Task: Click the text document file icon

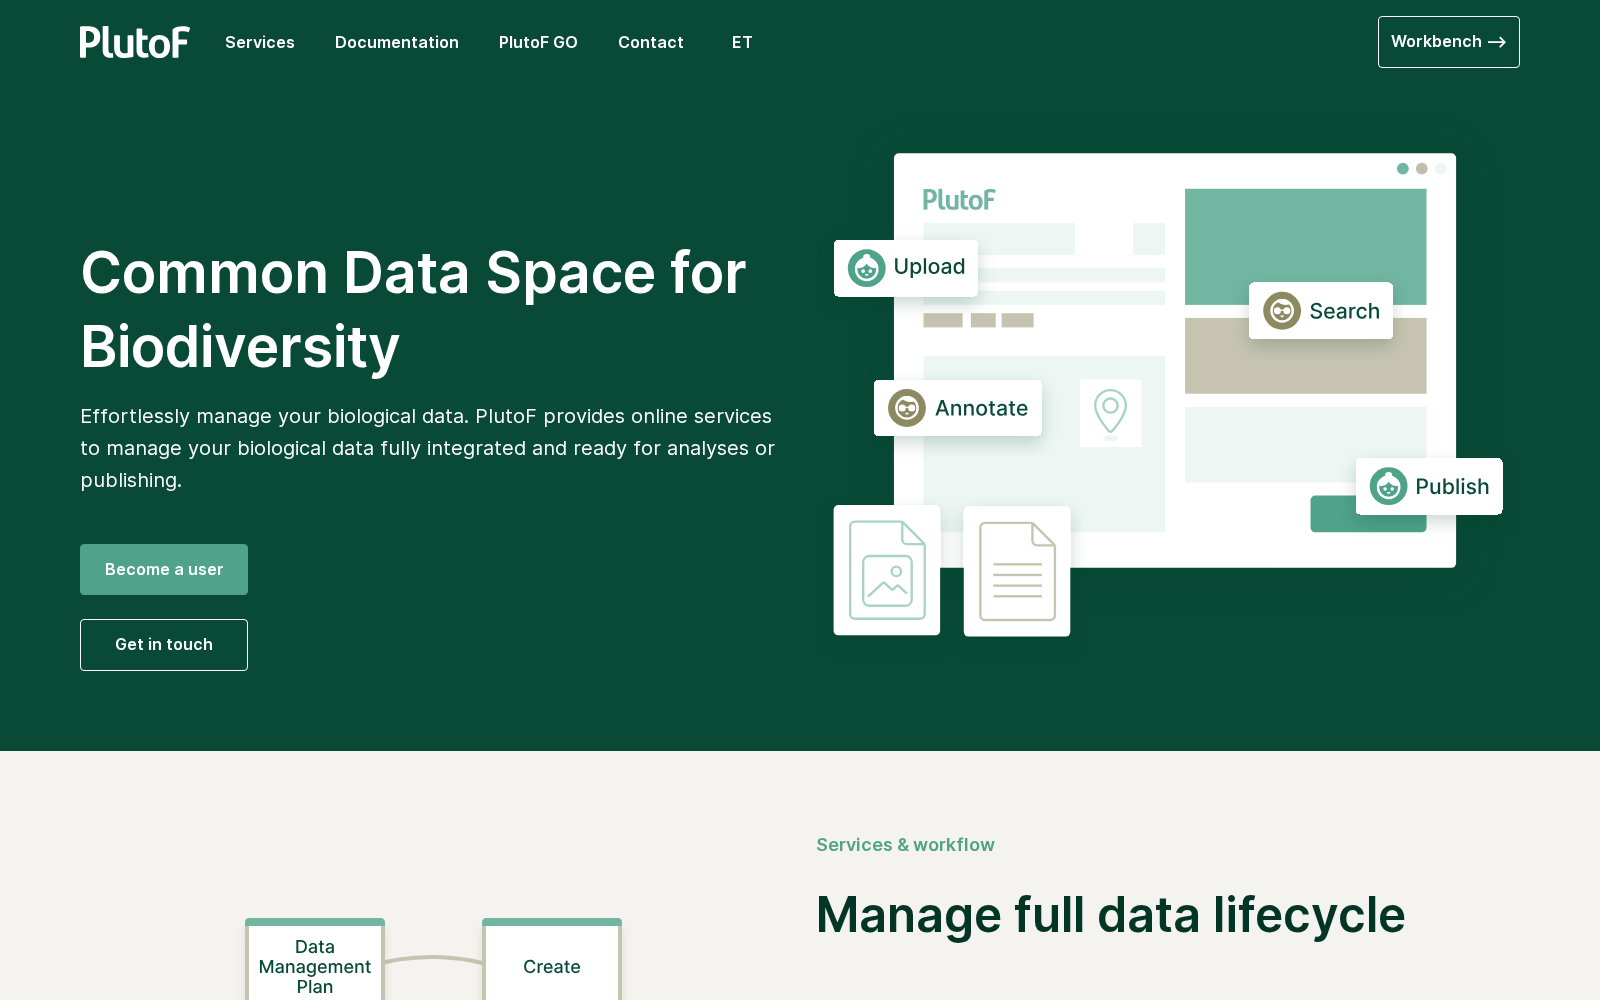Action: click(x=1017, y=571)
